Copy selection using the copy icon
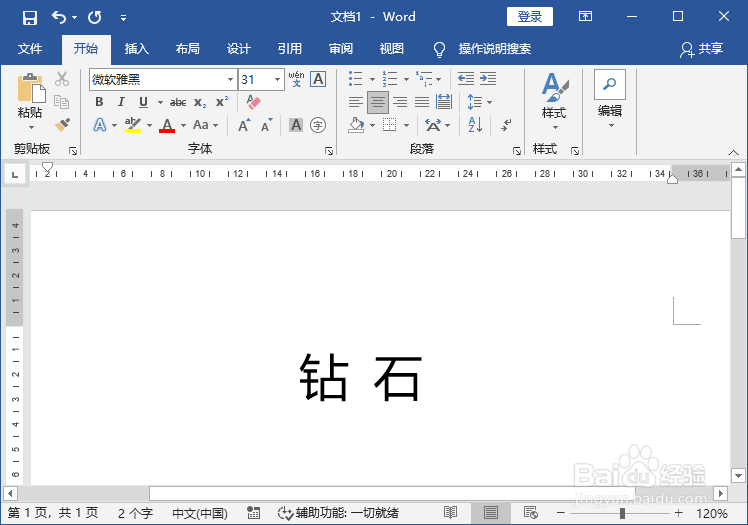The height and width of the screenshot is (525, 748). point(62,102)
